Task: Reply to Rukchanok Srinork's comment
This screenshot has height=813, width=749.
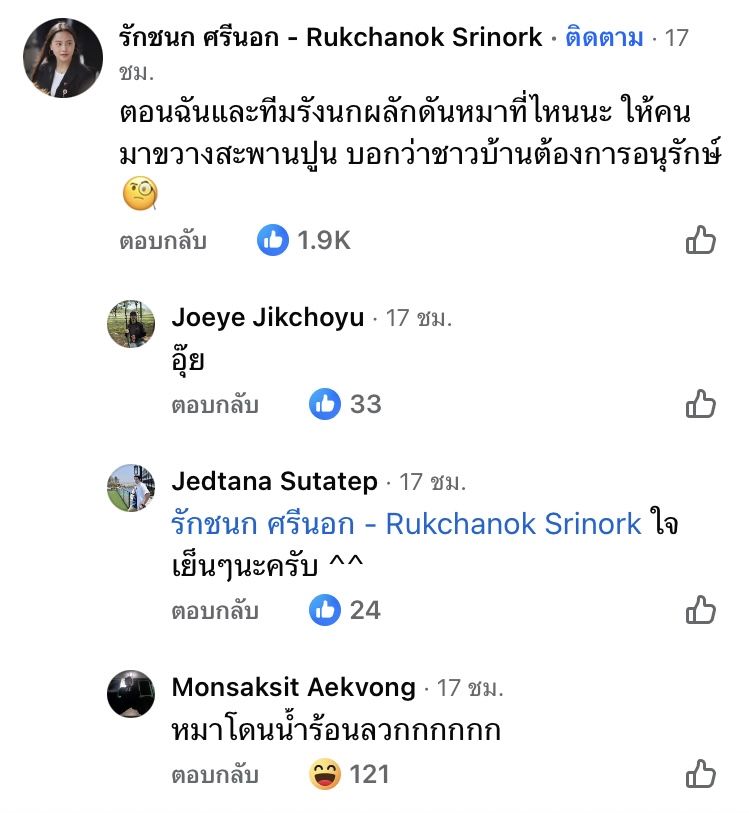Action: [162, 241]
